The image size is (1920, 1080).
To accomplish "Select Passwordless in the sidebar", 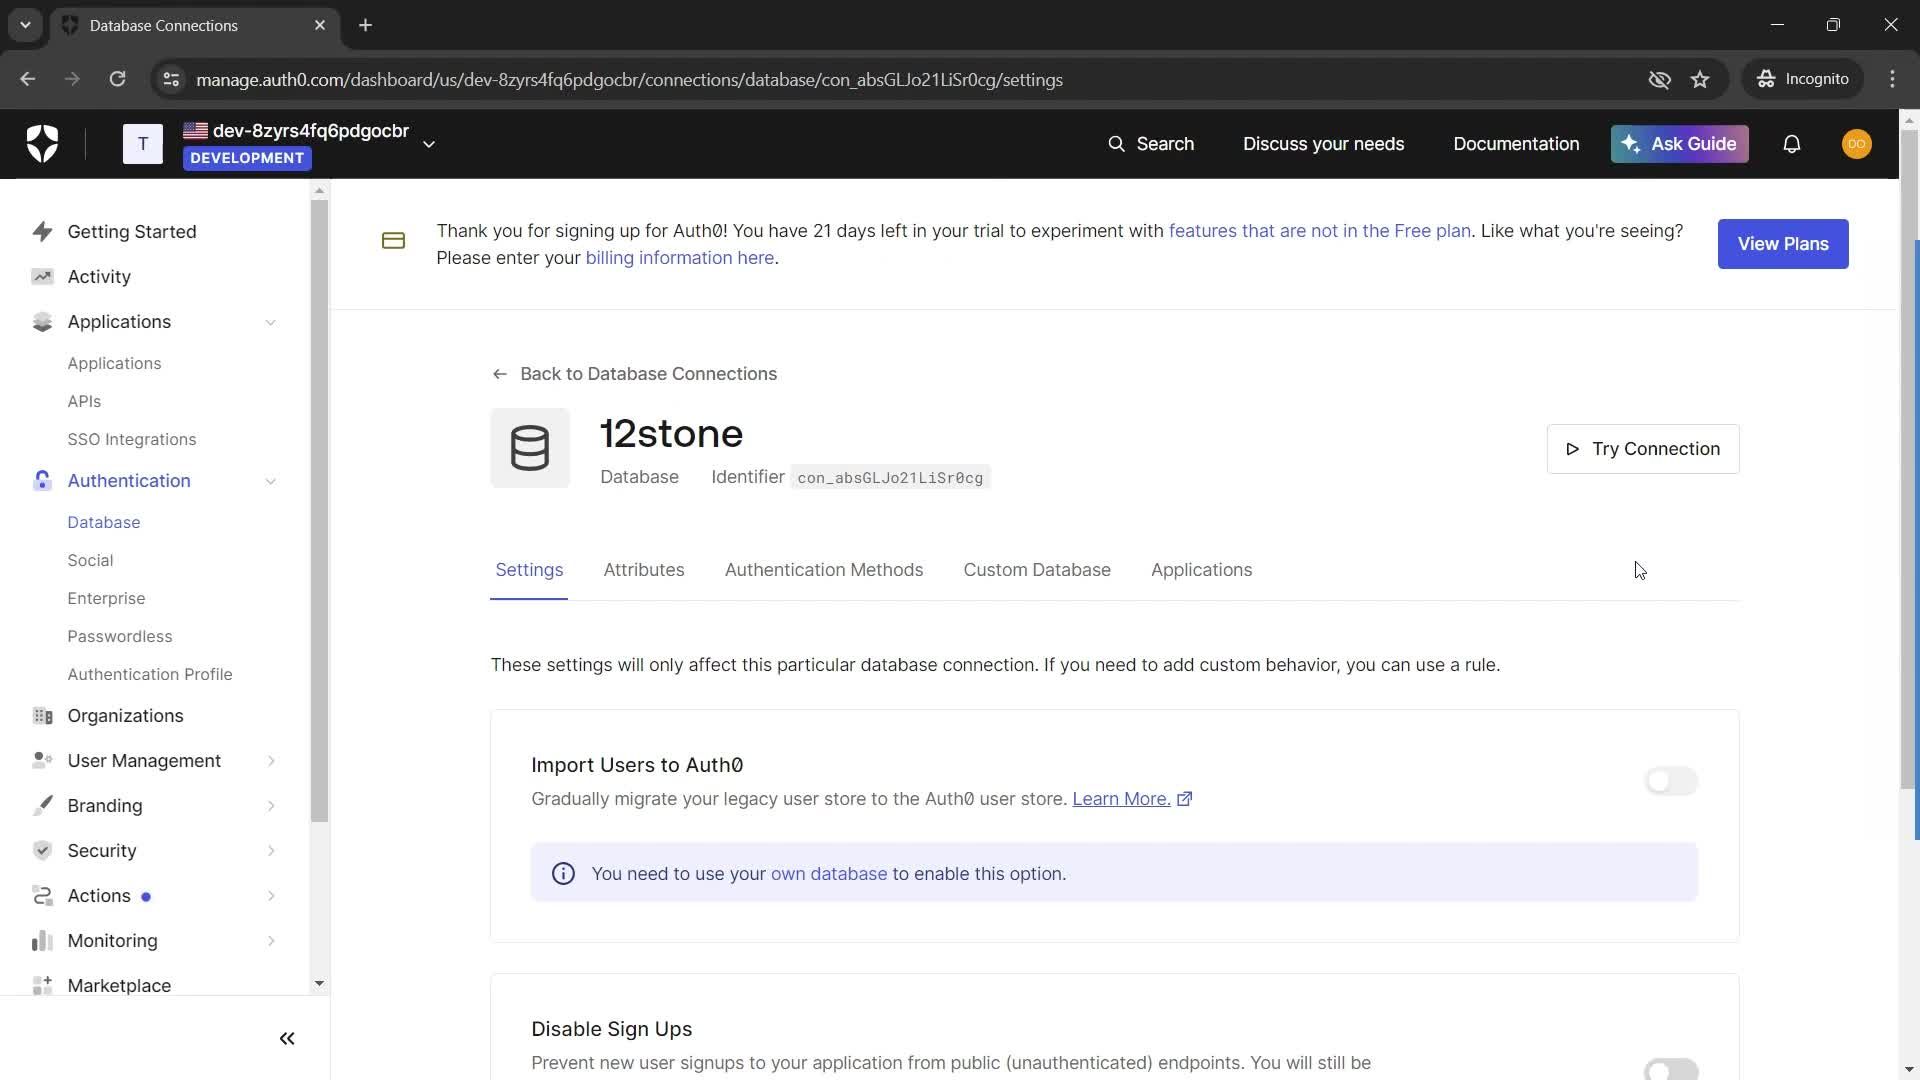I will click(x=120, y=637).
